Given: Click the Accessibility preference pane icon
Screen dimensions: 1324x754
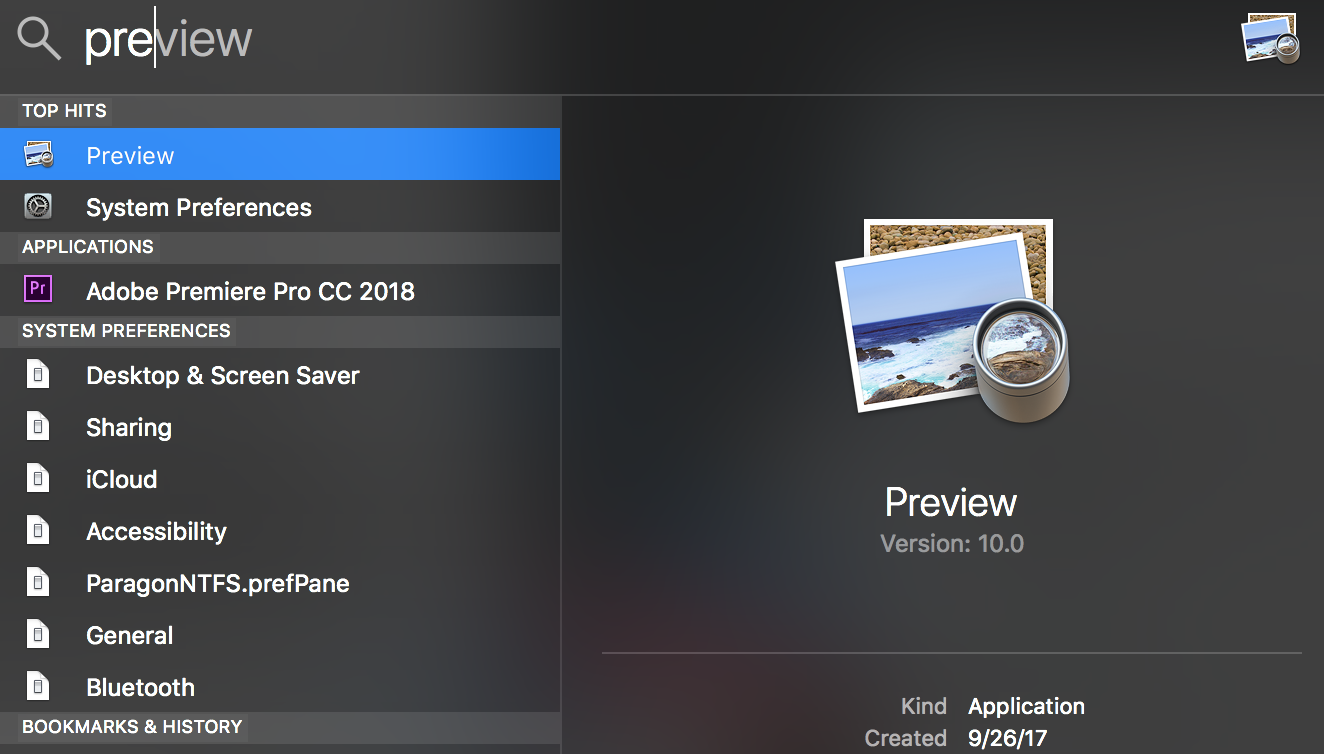Looking at the screenshot, I should (38, 531).
